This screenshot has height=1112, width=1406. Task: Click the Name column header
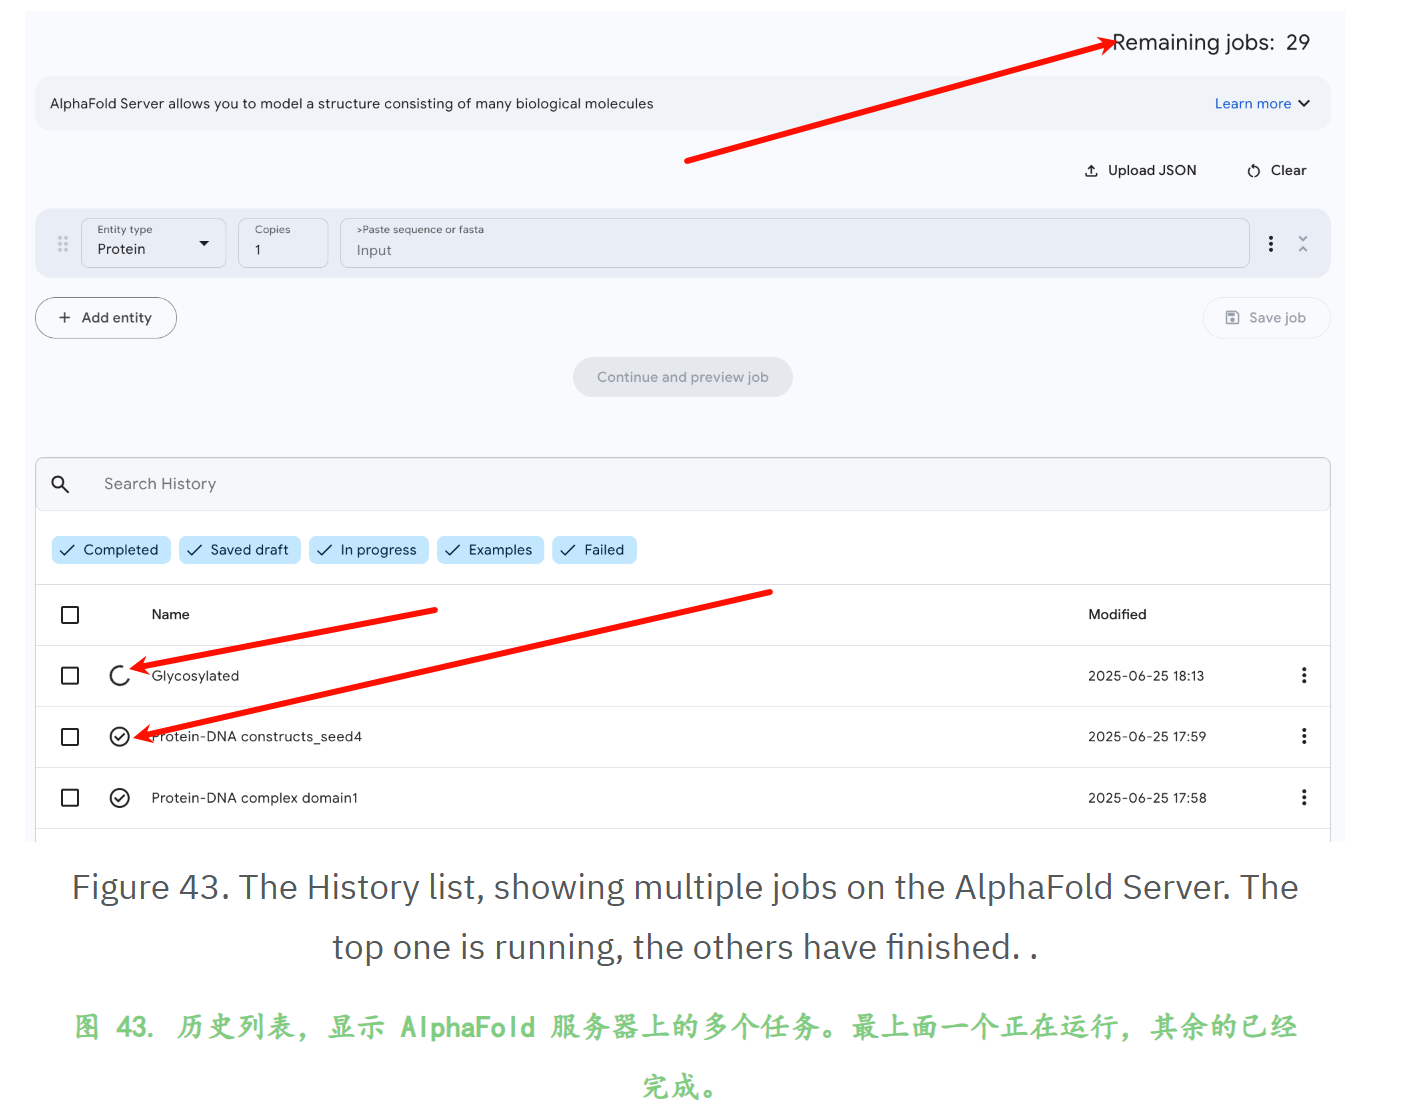tap(171, 615)
